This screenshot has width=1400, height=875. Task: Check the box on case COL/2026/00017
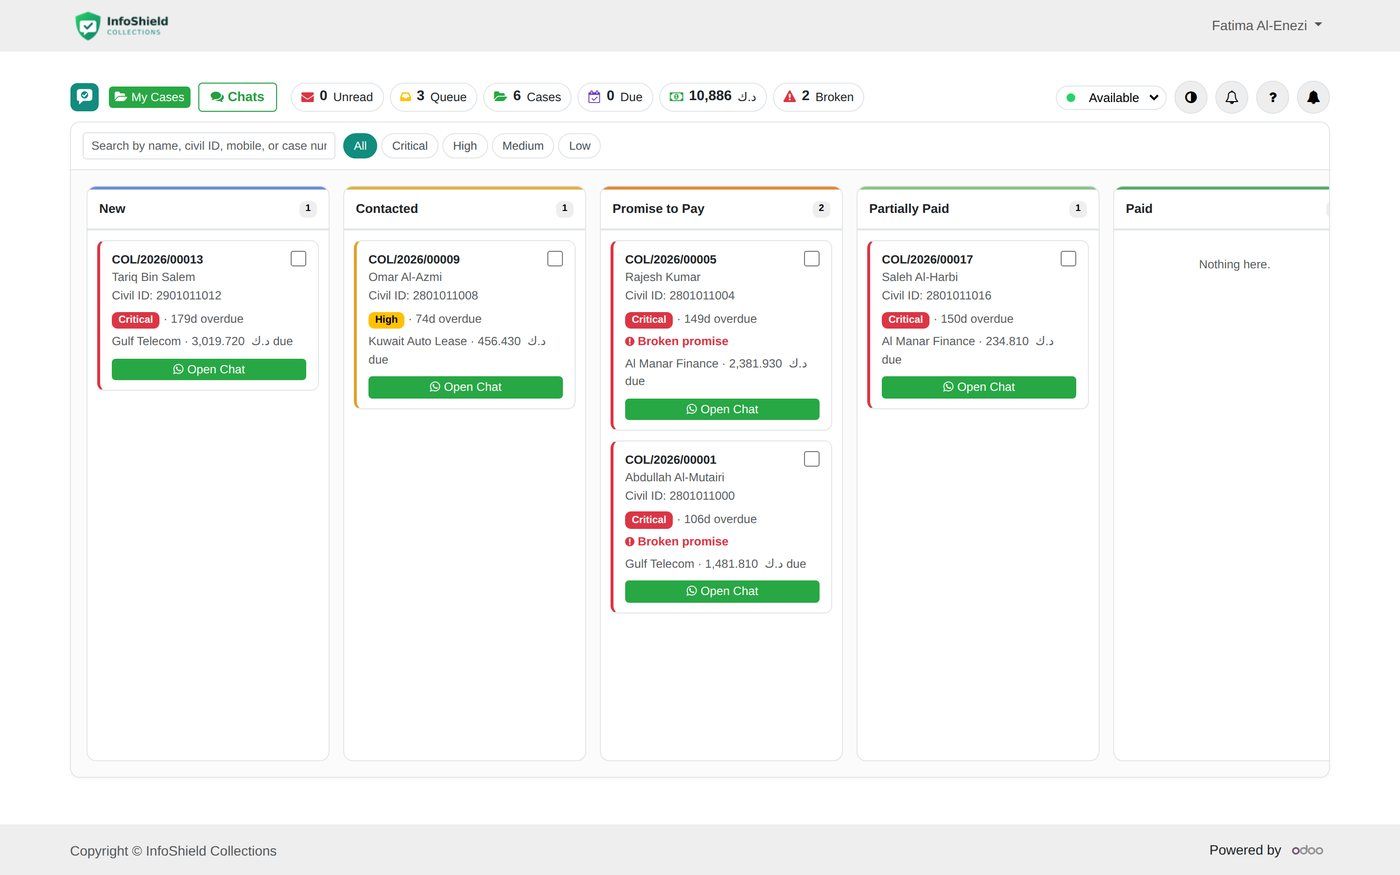[x=1068, y=259]
